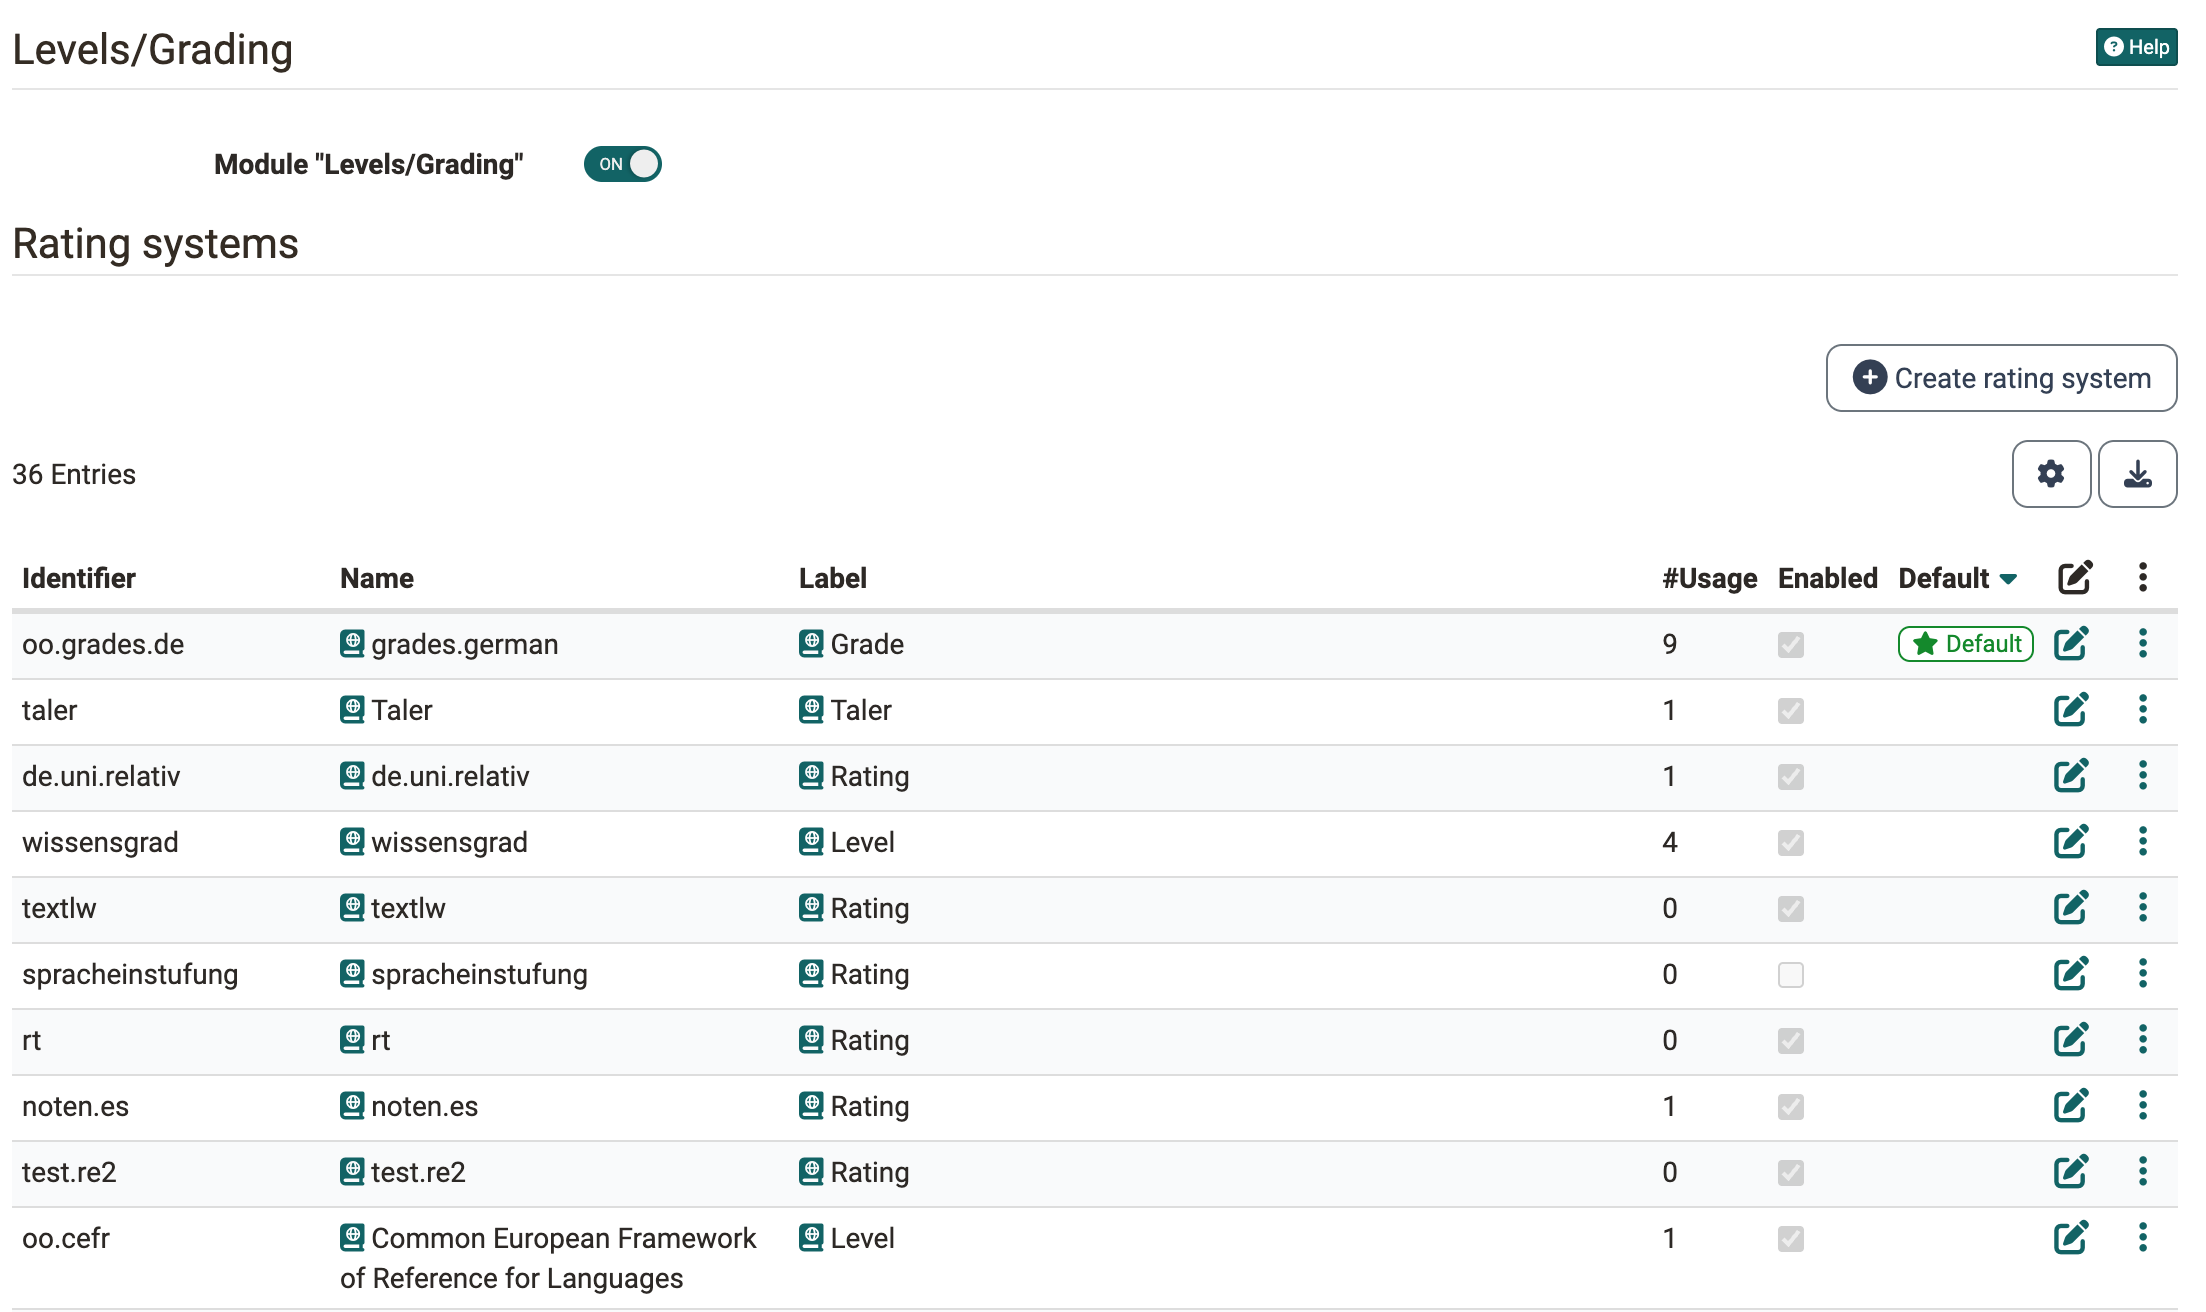Sort by the Identifier column header
The width and height of the screenshot is (2206, 1312).
tap(79, 578)
